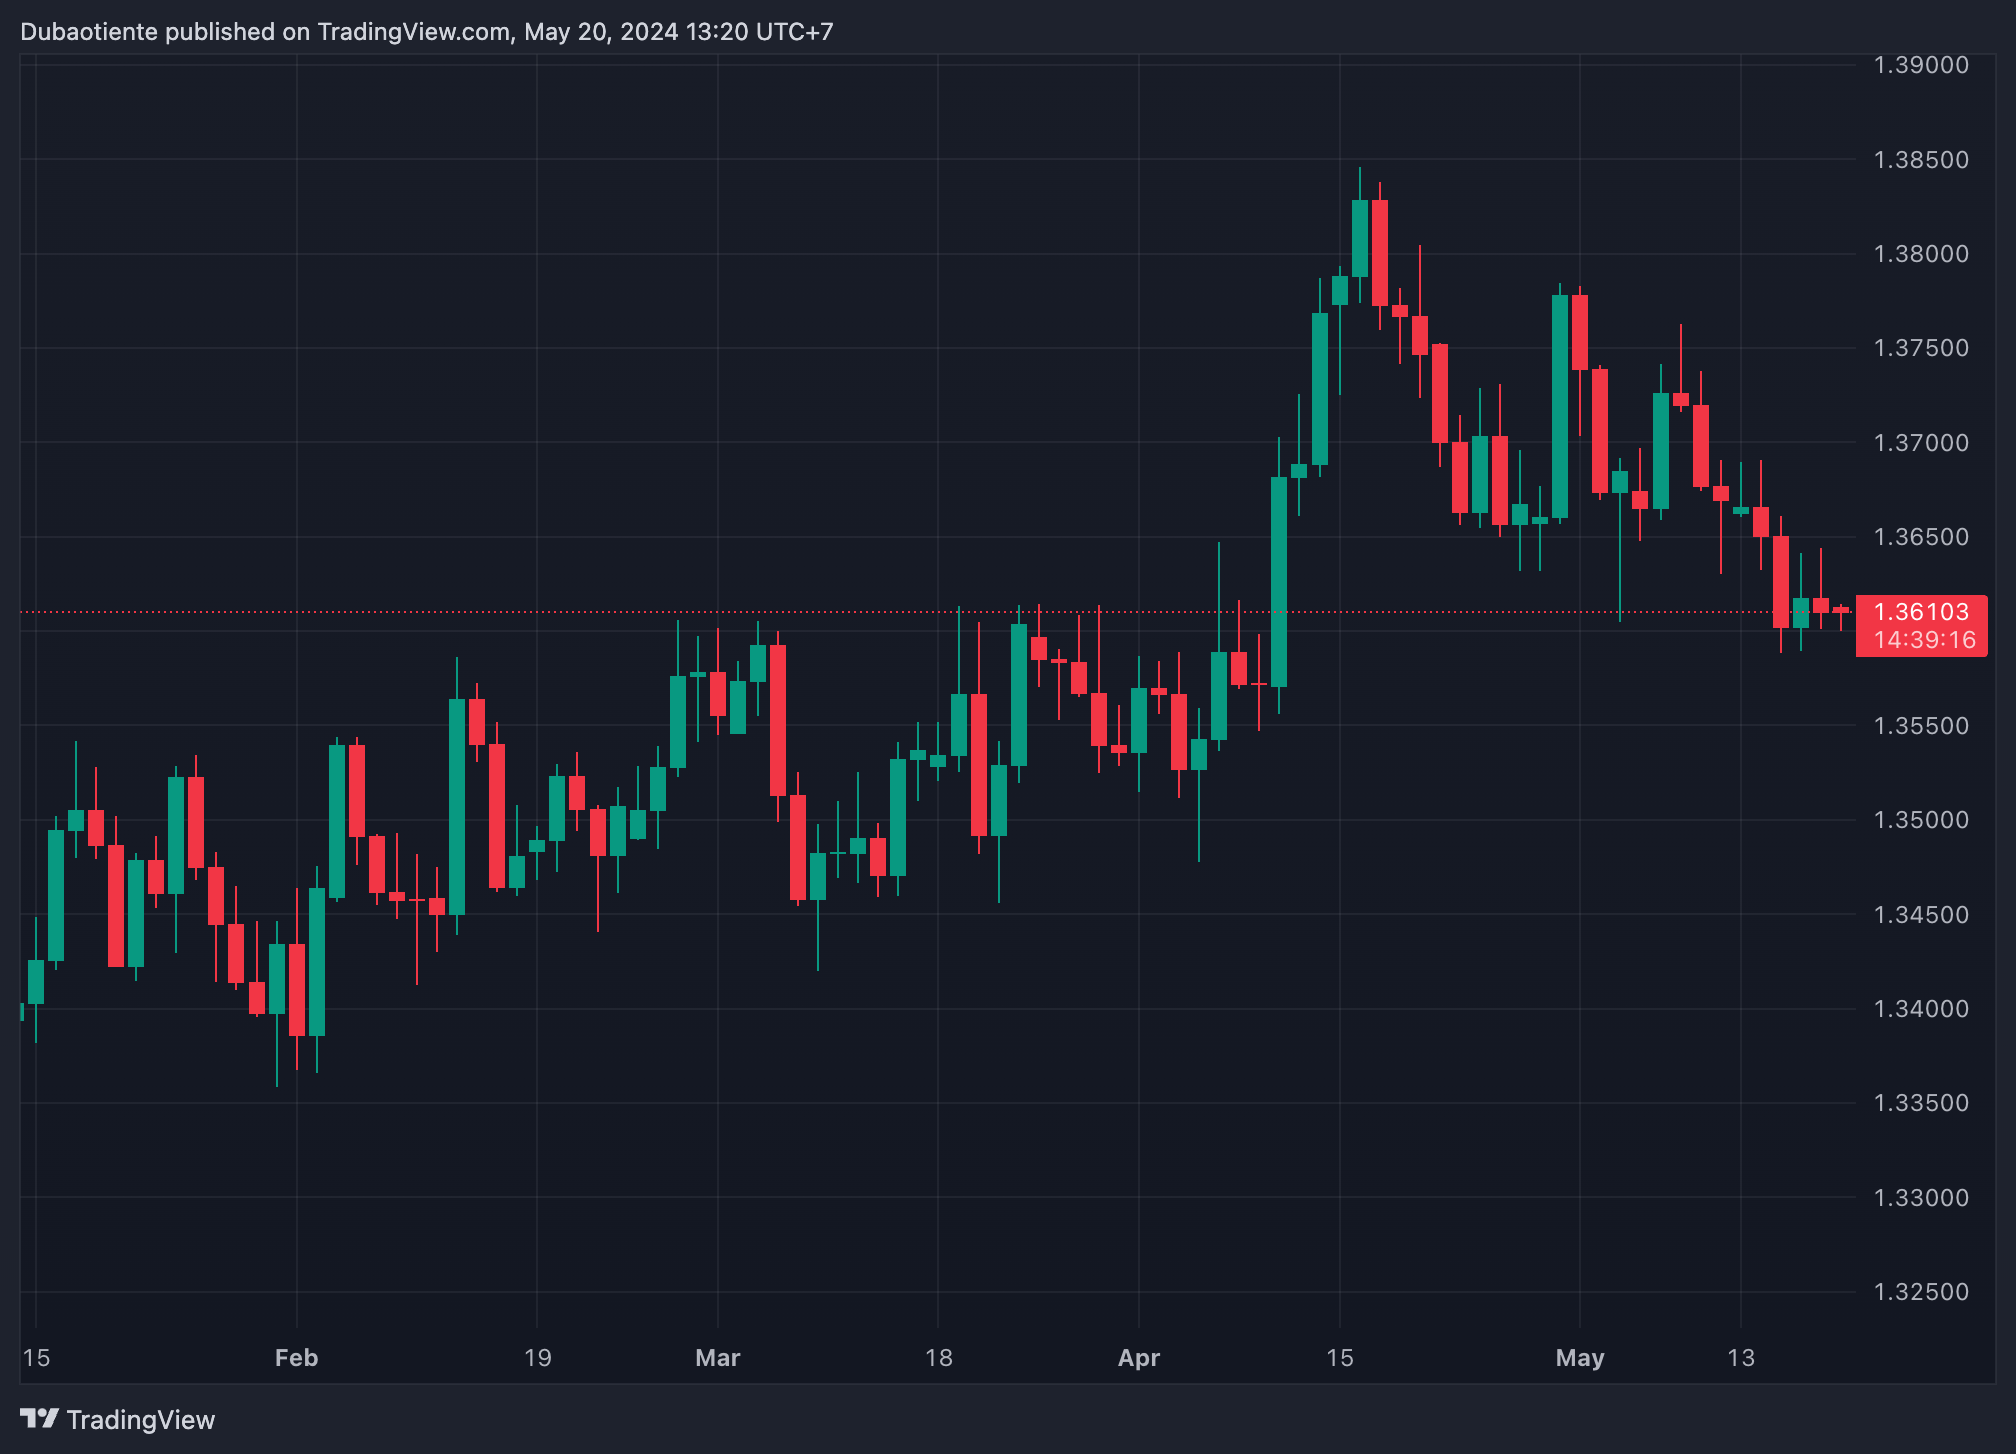Click the 1.38000 price axis label
Viewport: 2016px width, 1454px height.
point(1921,254)
